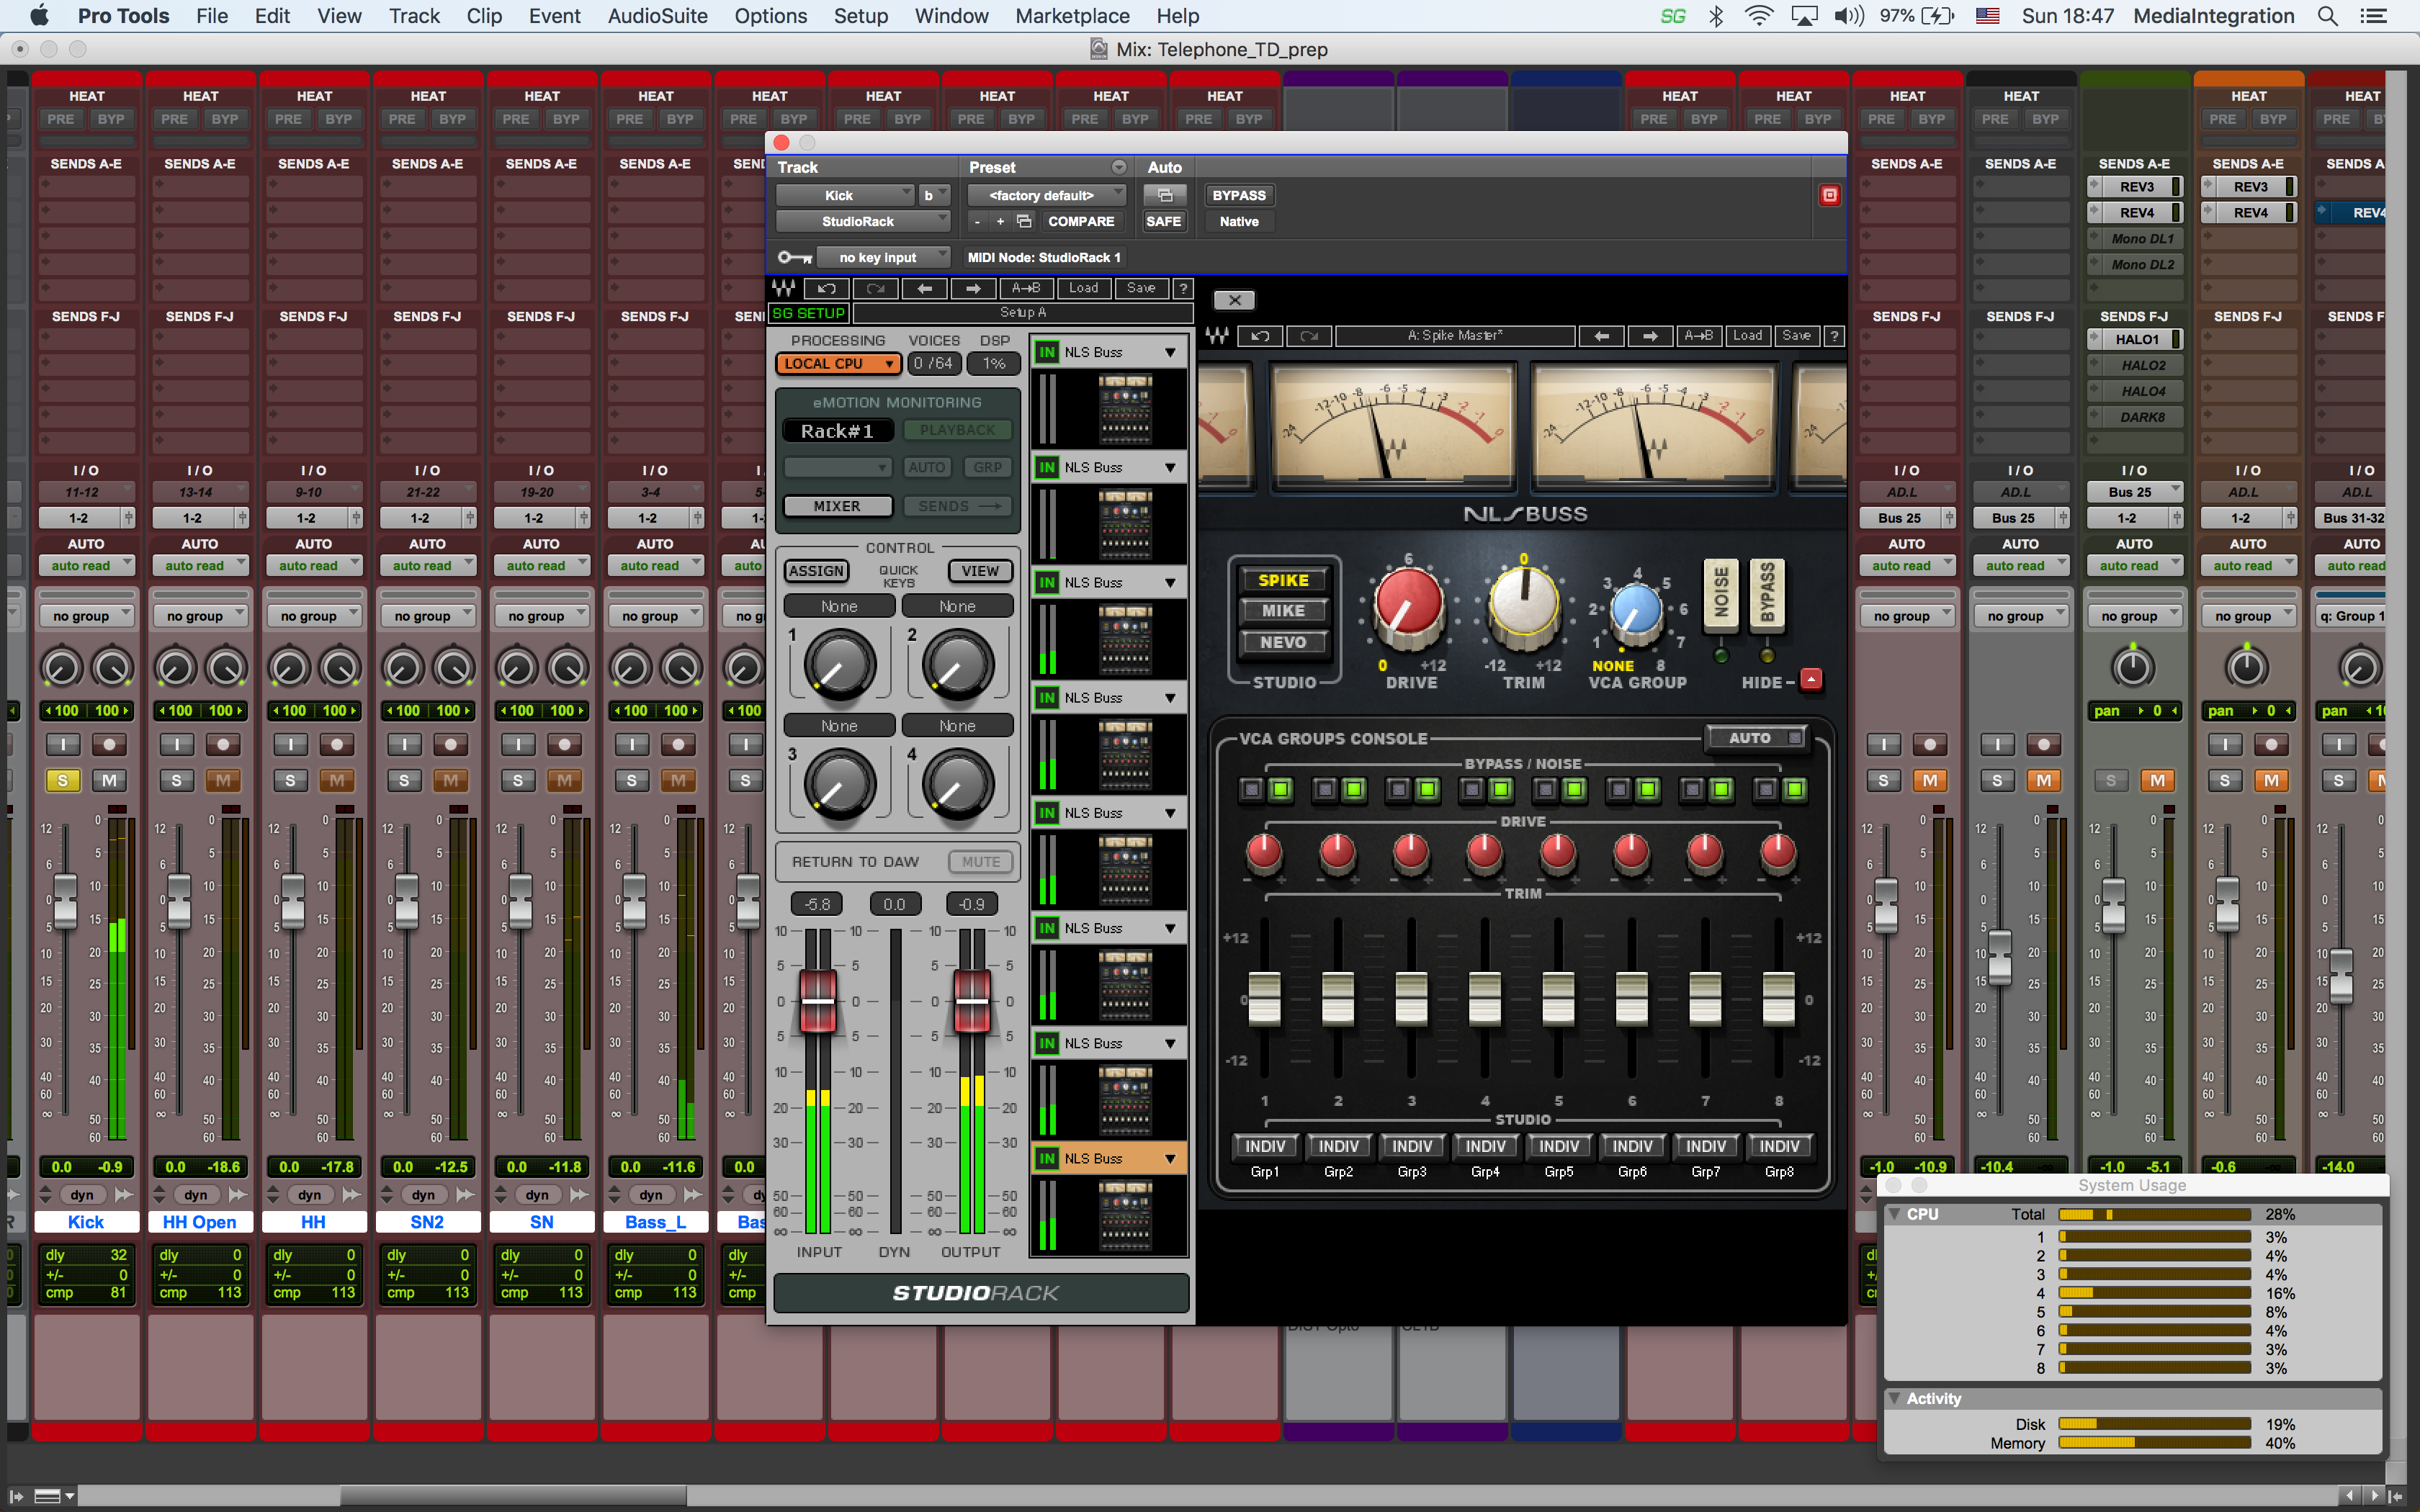Click the NLS Buss undo arrow icon
The height and width of the screenshot is (1512, 2420).
[x=1260, y=336]
